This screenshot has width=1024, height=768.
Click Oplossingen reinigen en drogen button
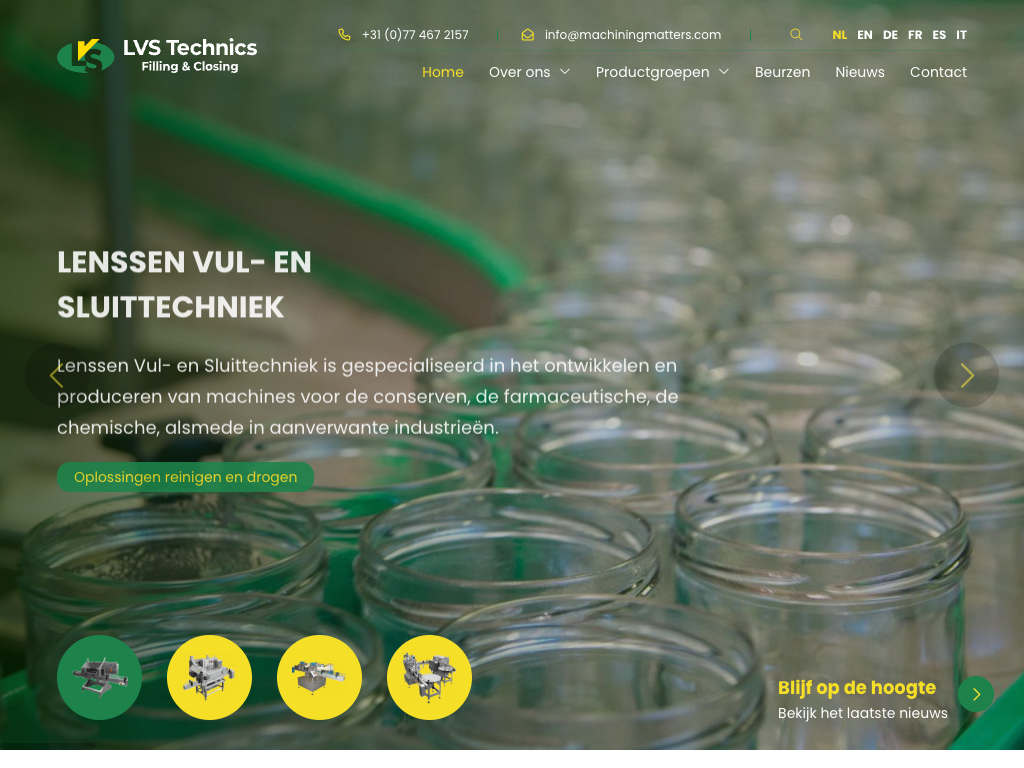click(185, 477)
